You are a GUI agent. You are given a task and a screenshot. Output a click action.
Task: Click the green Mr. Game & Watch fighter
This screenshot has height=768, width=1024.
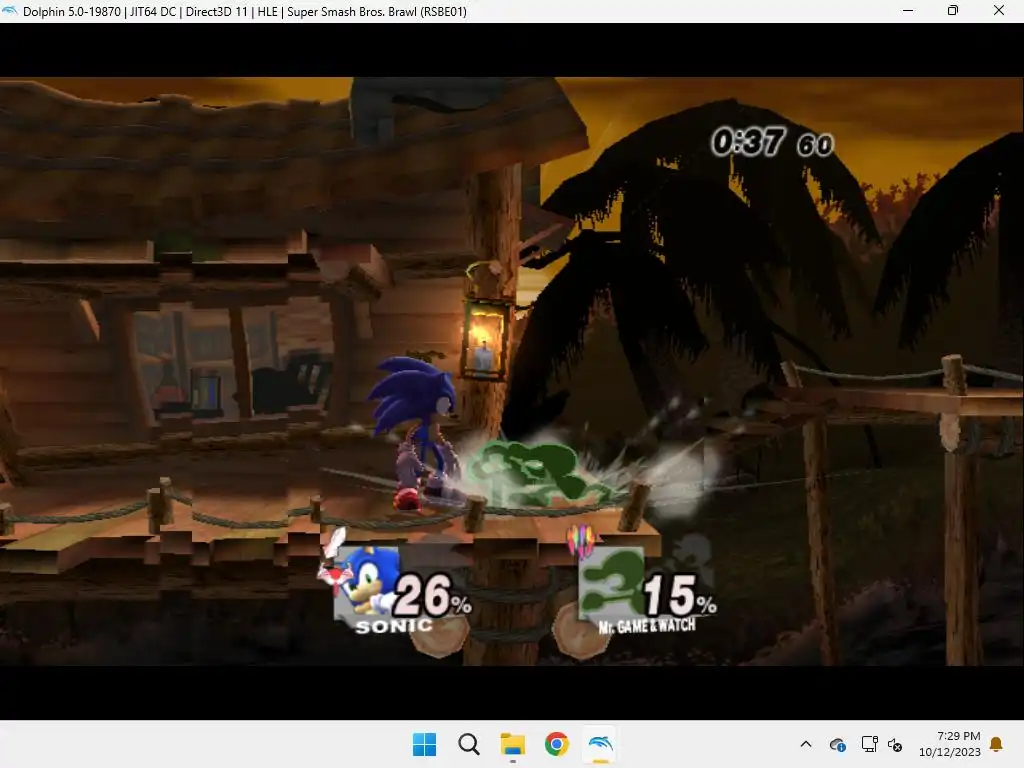click(538, 474)
